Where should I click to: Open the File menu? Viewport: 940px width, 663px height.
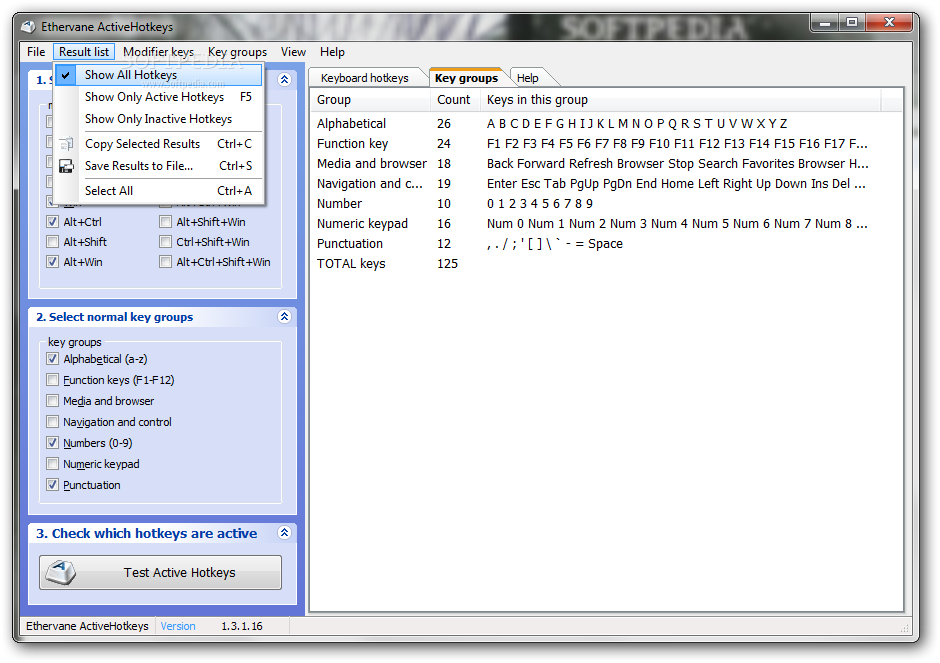pyautogui.click(x=36, y=52)
